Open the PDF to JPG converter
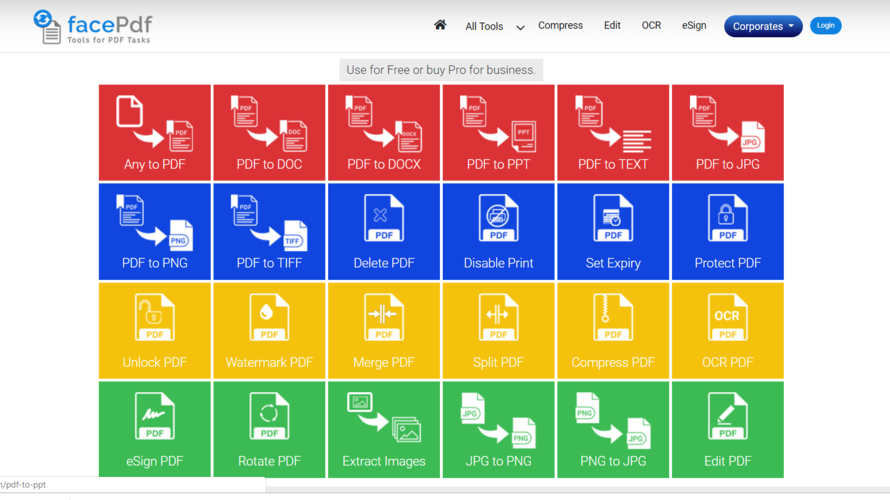 coord(727,133)
